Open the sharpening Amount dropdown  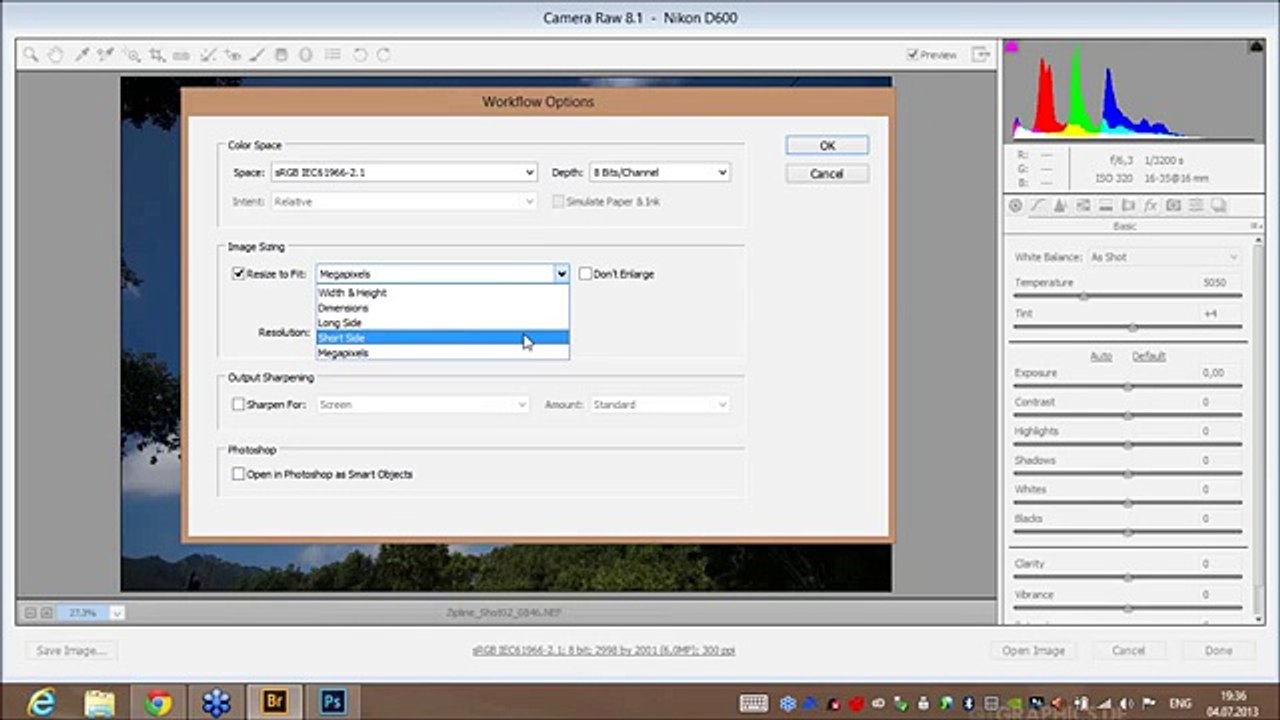659,405
